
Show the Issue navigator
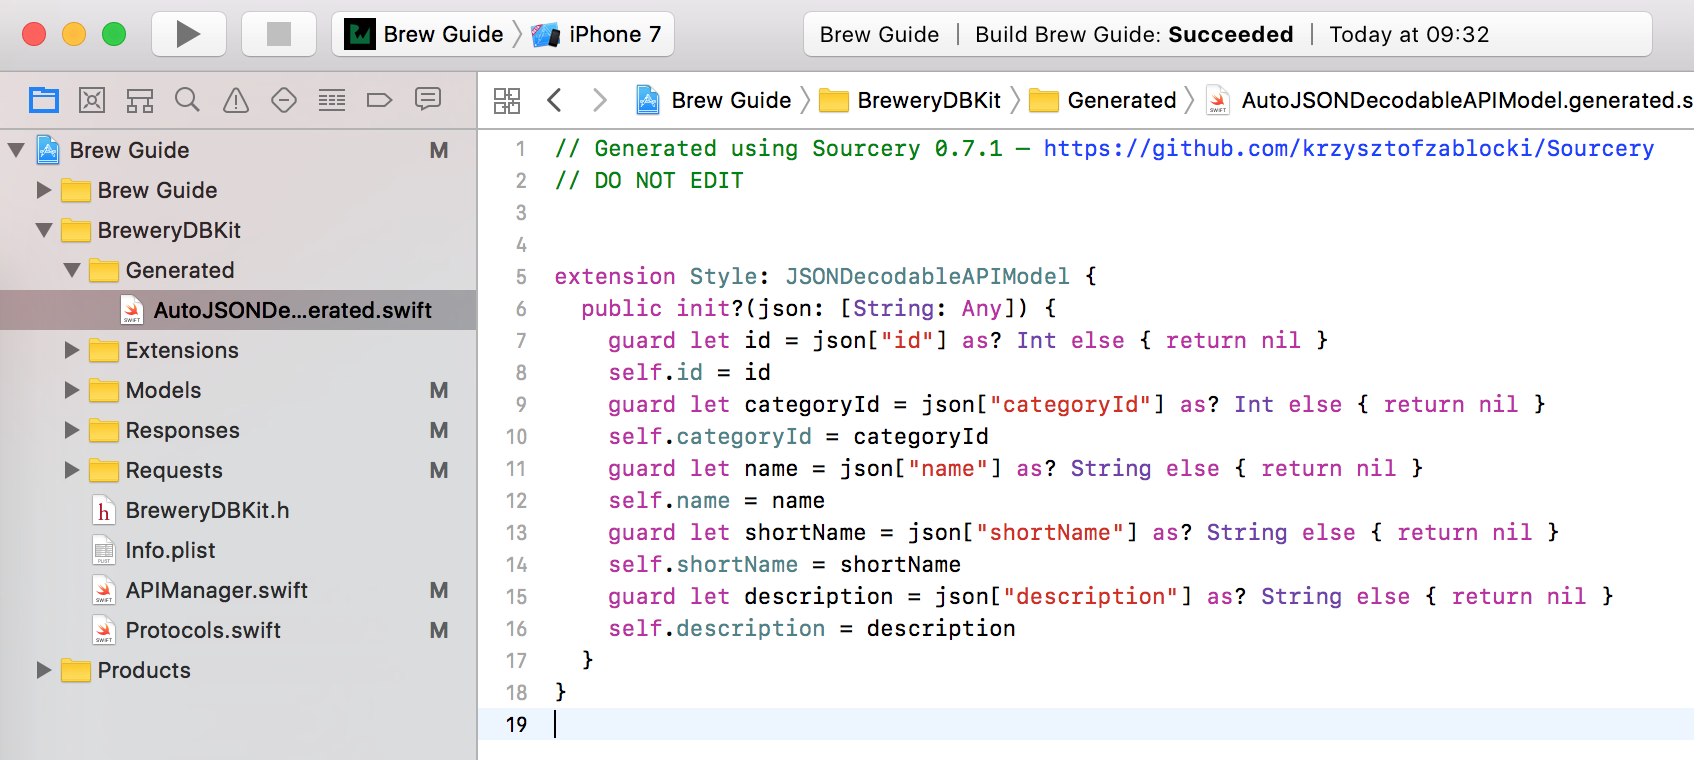coord(236,100)
